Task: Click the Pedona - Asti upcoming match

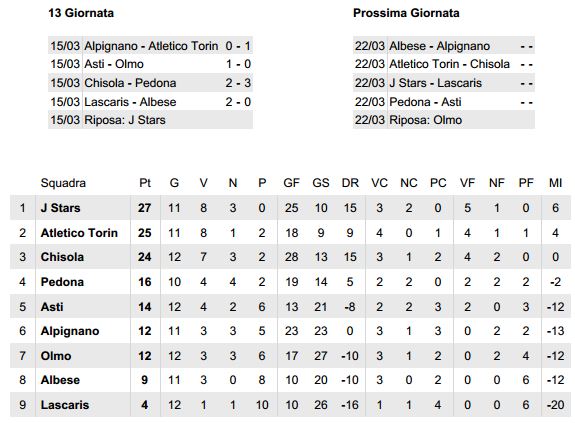Action: pyautogui.click(x=444, y=102)
